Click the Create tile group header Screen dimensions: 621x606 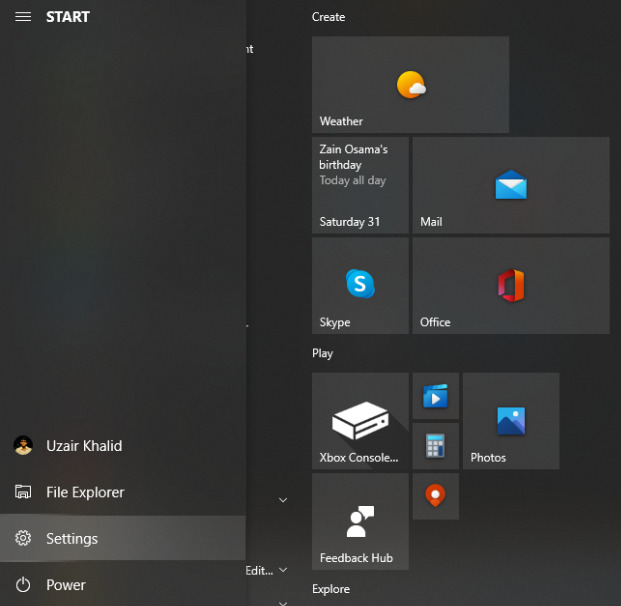tap(329, 17)
